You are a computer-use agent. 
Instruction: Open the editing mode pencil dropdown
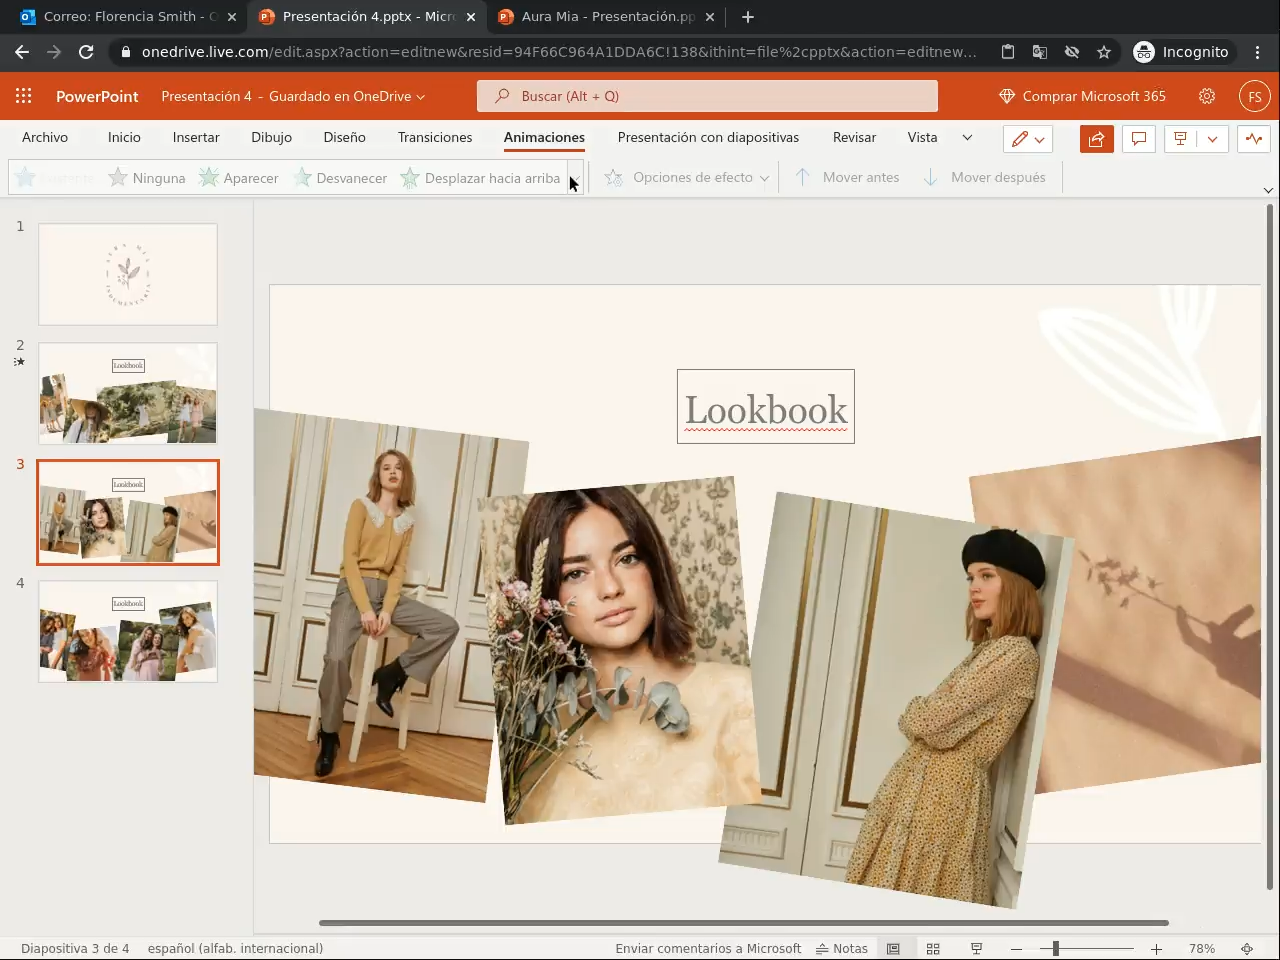(1027, 139)
